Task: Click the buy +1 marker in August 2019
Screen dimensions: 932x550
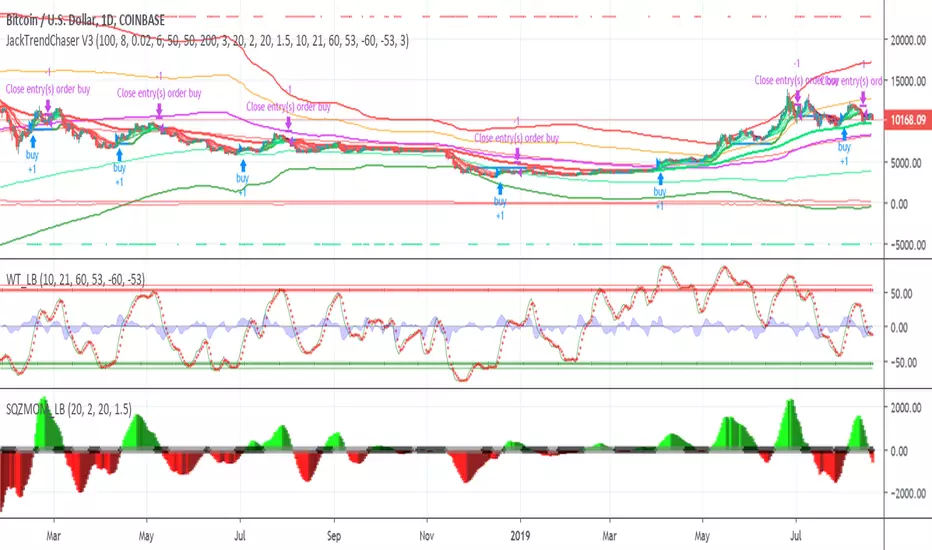Action: coord(844,147)
